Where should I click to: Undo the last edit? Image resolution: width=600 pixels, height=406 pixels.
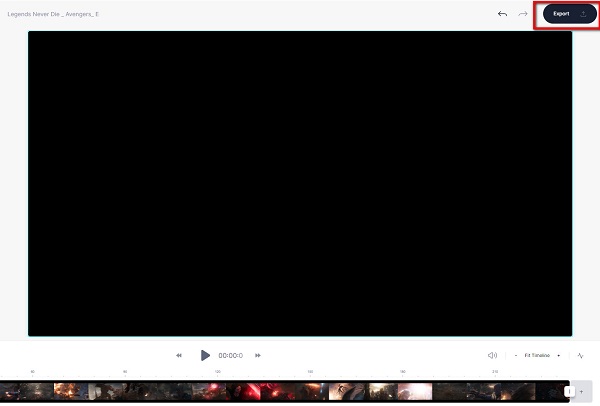pos(502,14)
